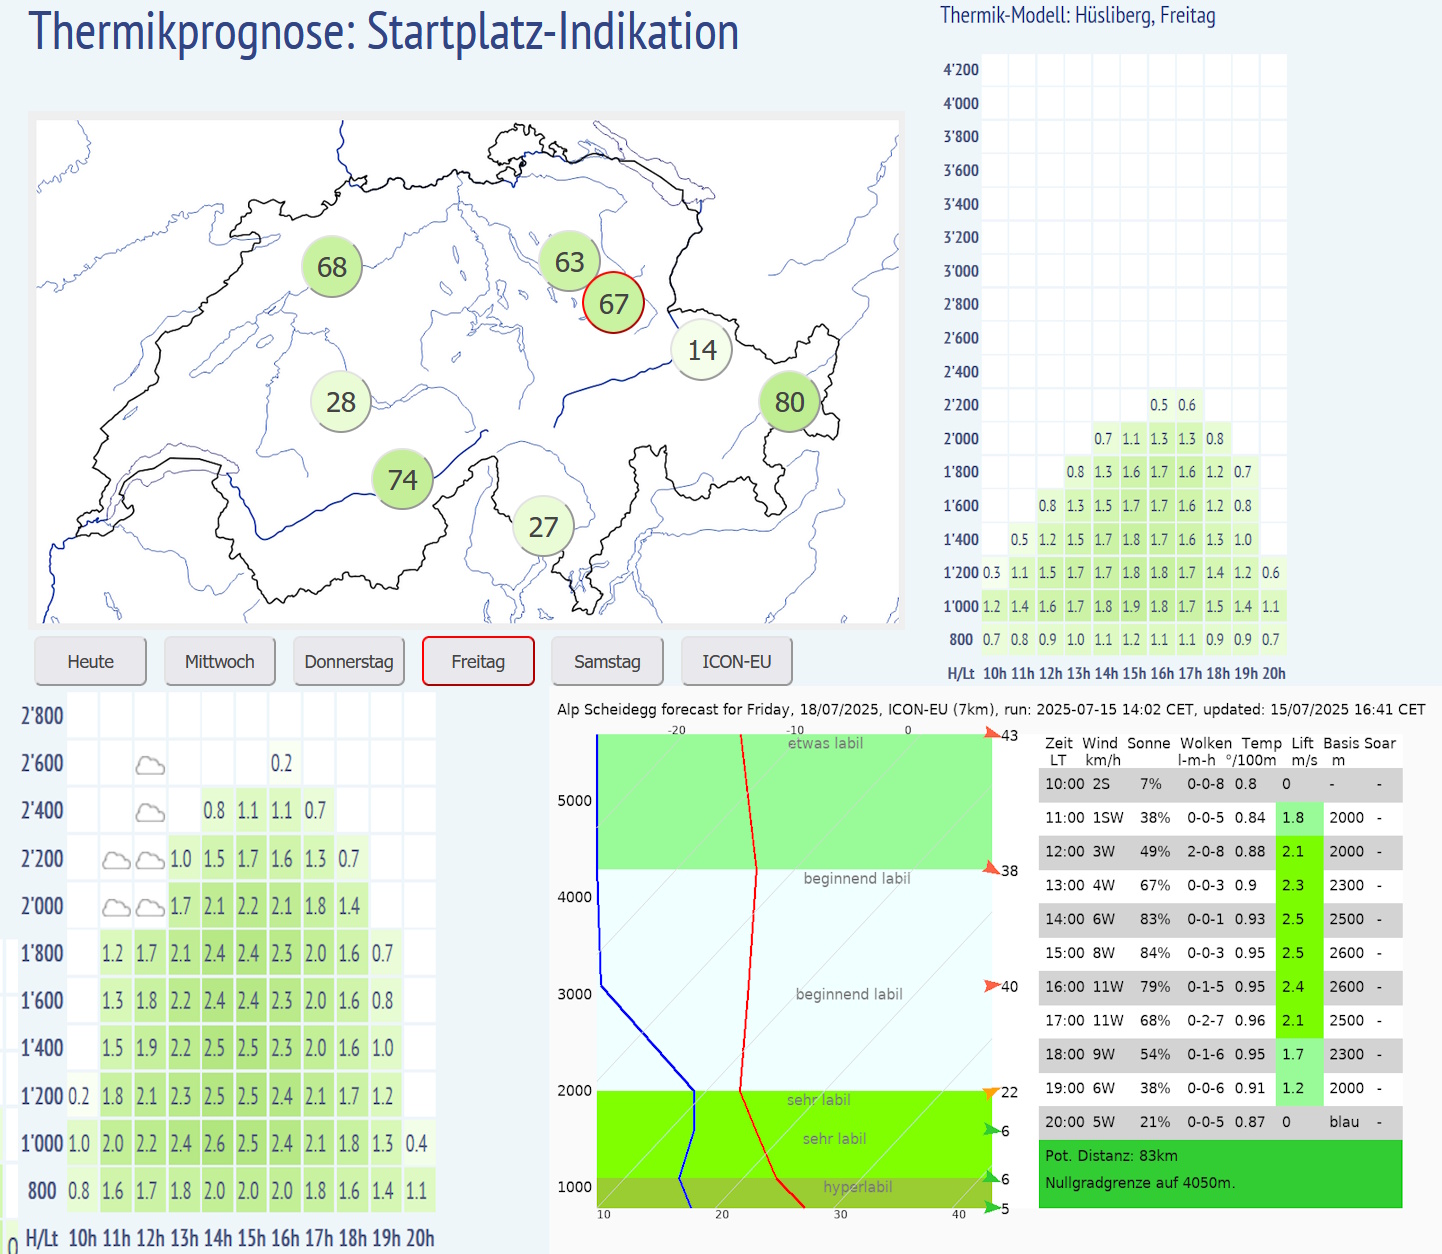Click the orange wind arrow labeled 43

point(992,734)
